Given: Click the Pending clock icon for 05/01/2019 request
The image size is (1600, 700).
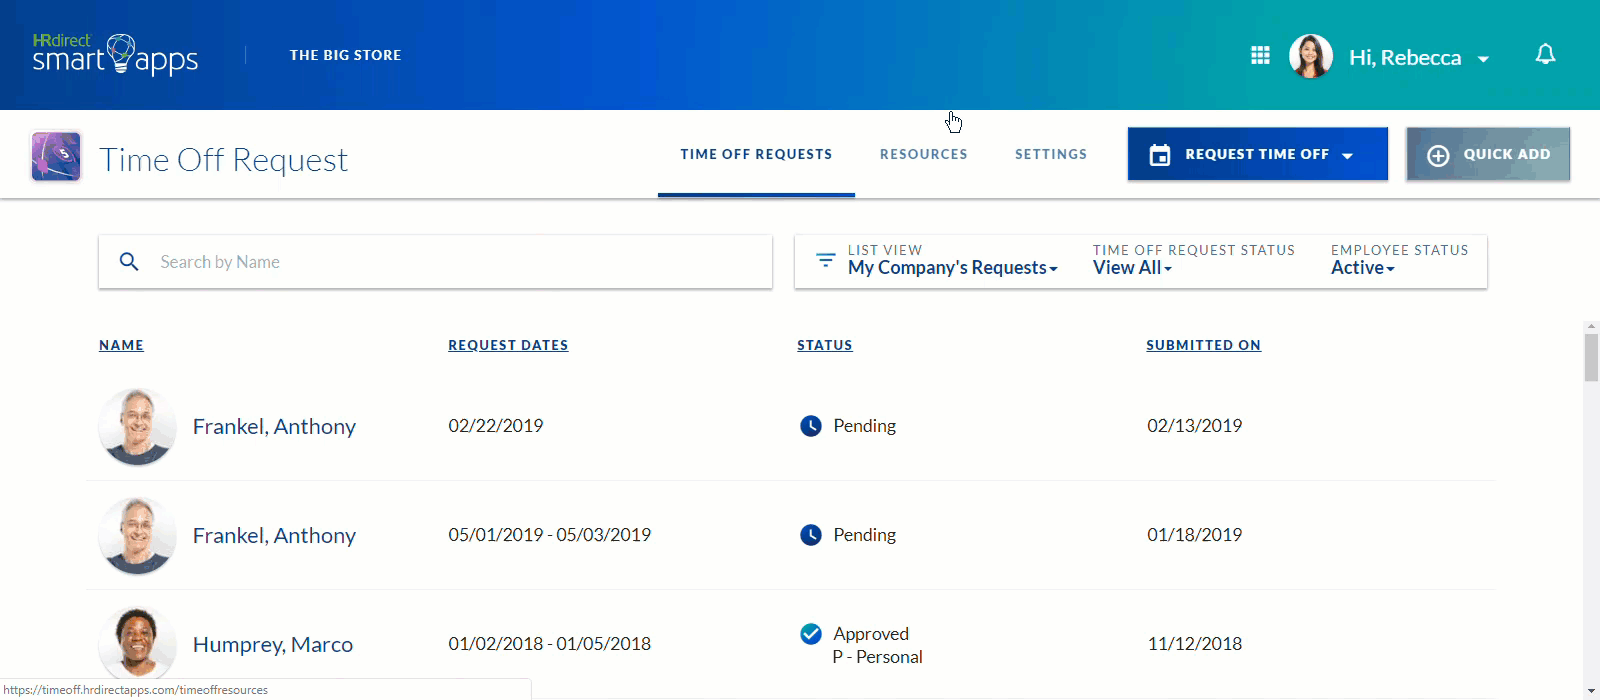Looking at the screenshot, I should click(x=811, y=535).
